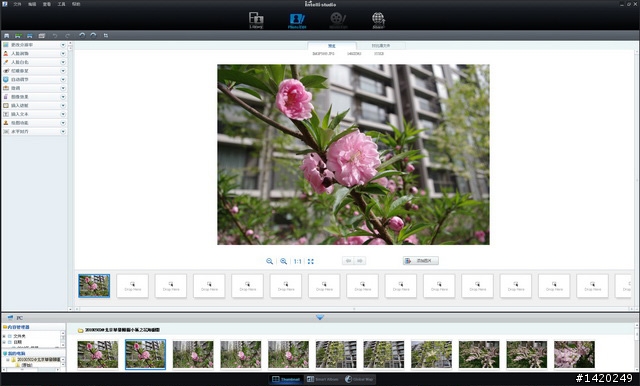Select the last pink blossom close-up thumbnail
Viewport: 640px width, 386px height.
[574, 354]
